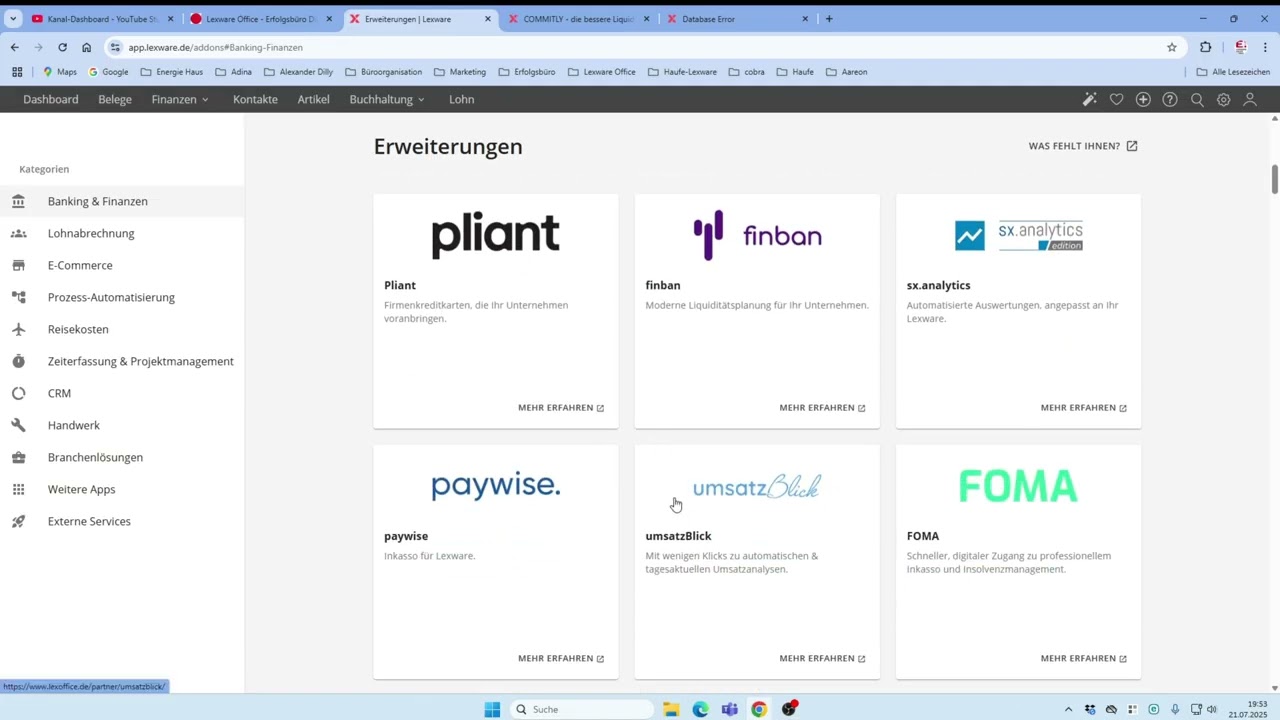
Task: Select Externe Services category text
Action: (x=89, y=521)
